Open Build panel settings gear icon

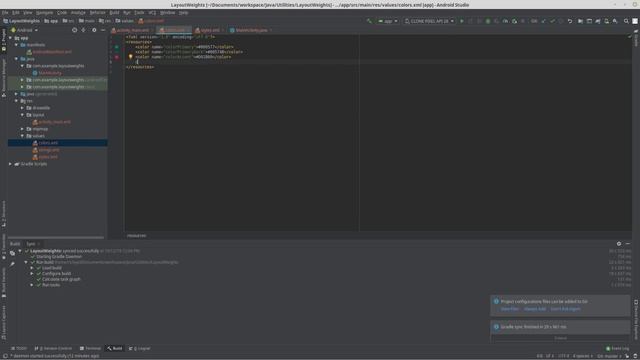[619, 244]
